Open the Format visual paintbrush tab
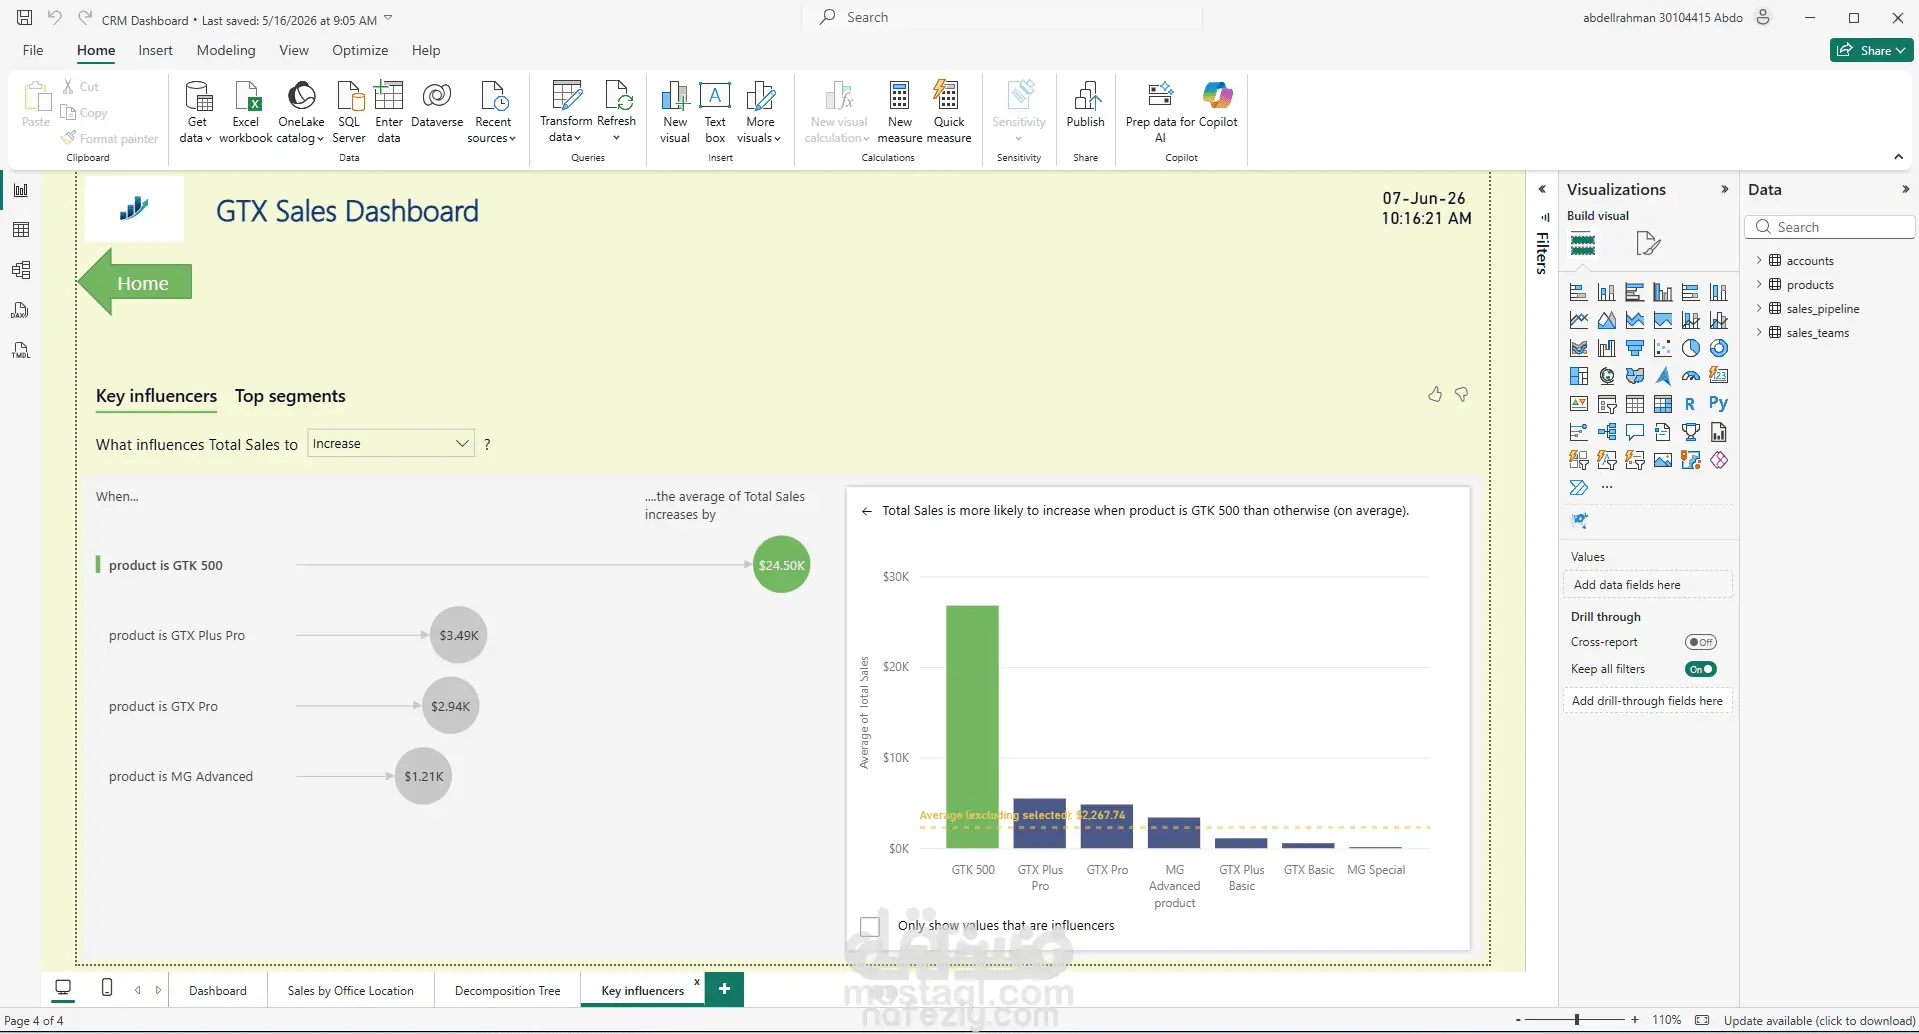 1648,243
